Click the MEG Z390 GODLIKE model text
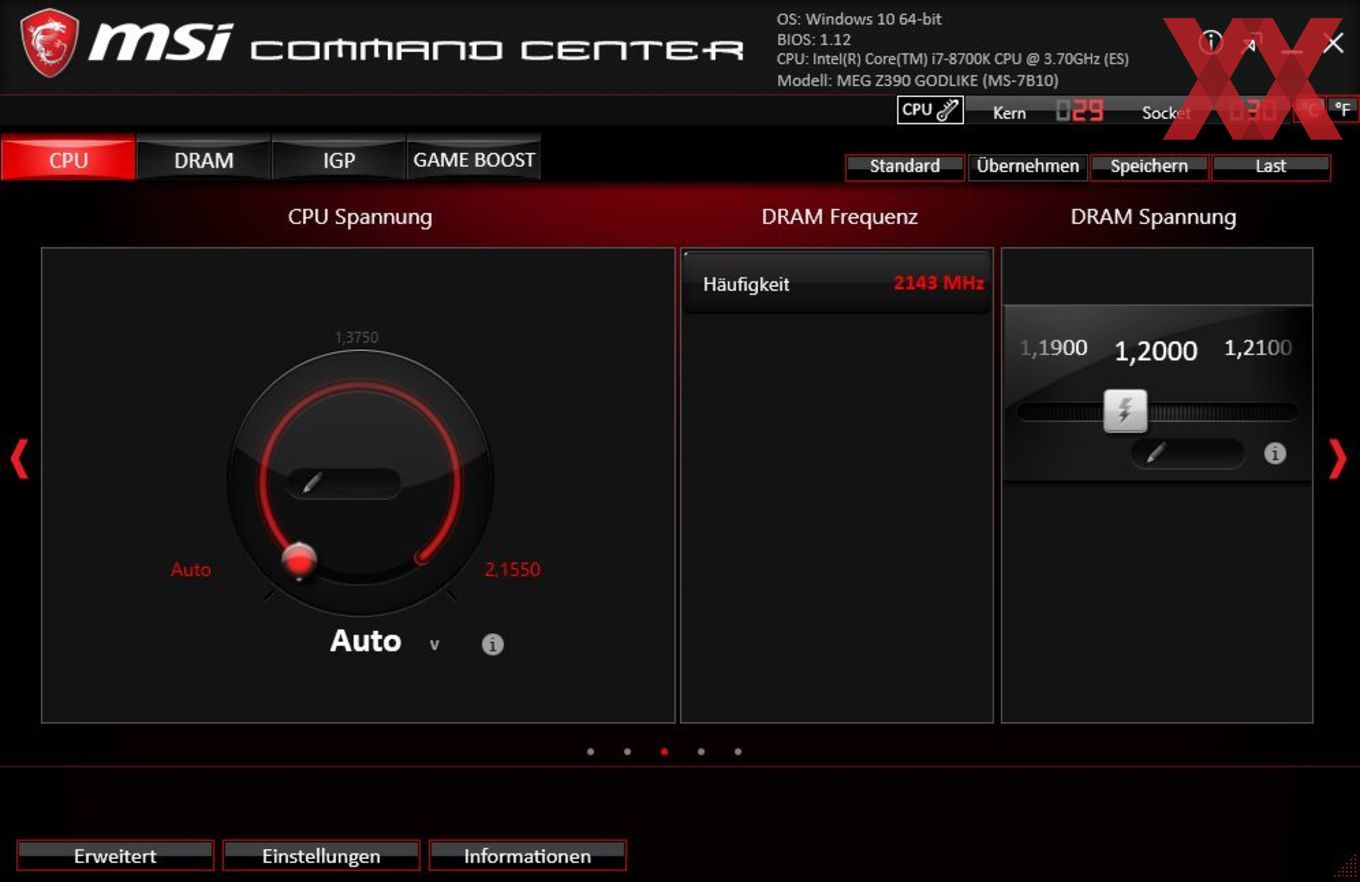This screenshot has width=1360, height=882. pyautogui.click(x=917, y=80)
